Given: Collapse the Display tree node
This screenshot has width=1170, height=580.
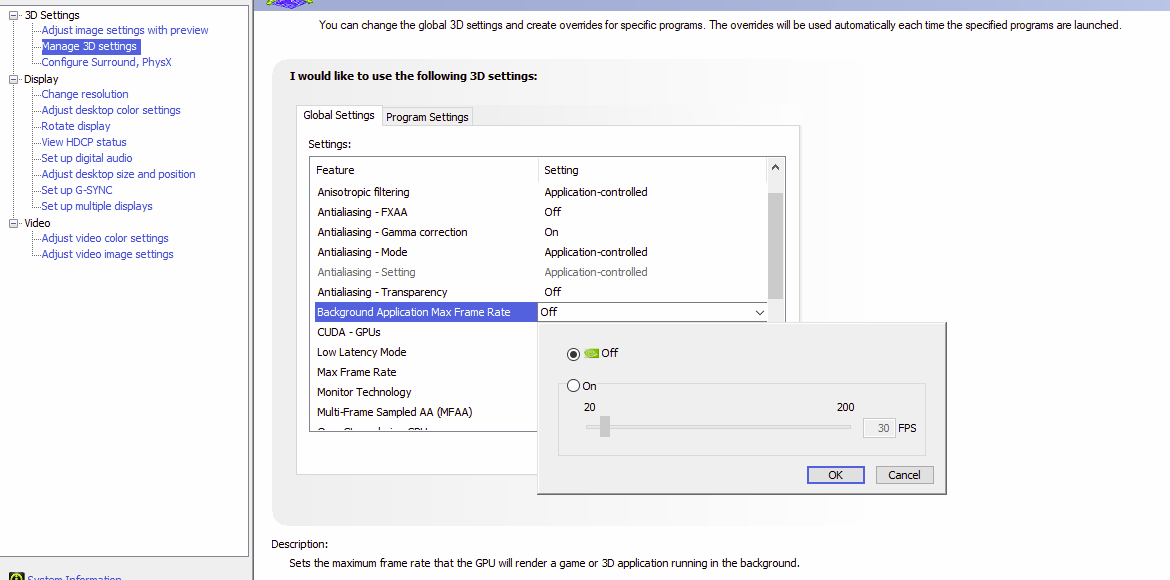Looking at the screenshot, I should click(x=13, y=79).
